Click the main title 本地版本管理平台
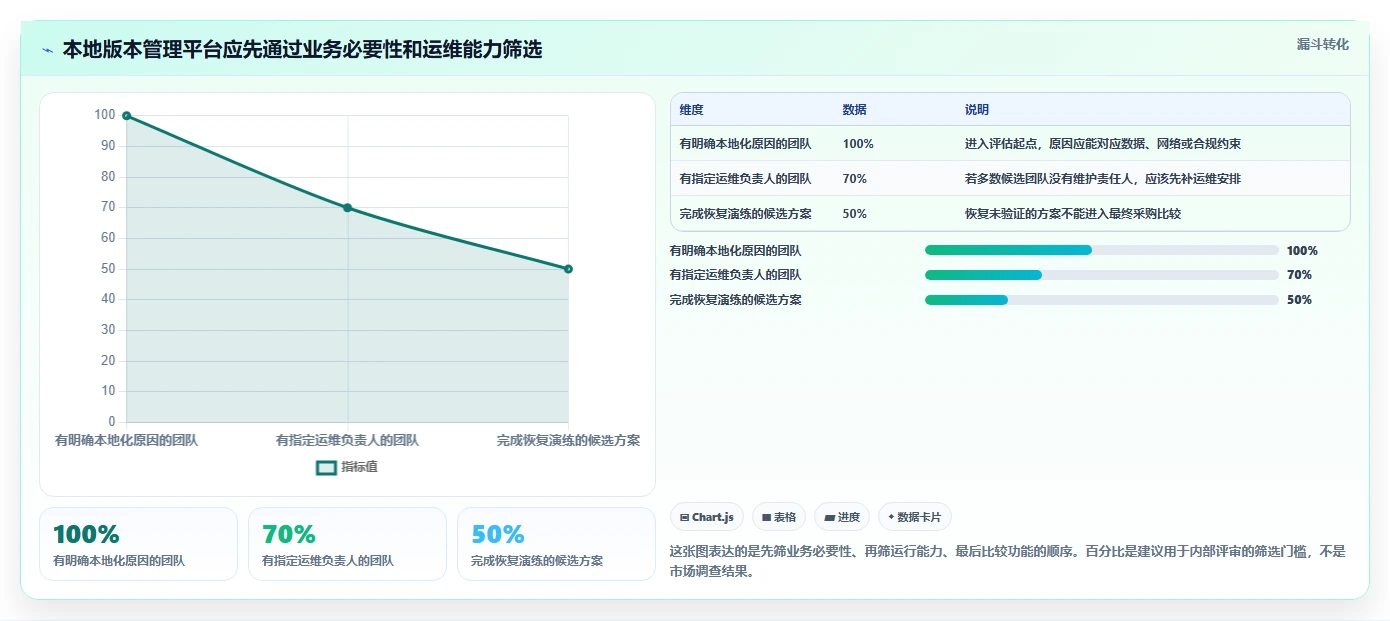The width and height of the screenshot is (1390, 621). point(302,49)
